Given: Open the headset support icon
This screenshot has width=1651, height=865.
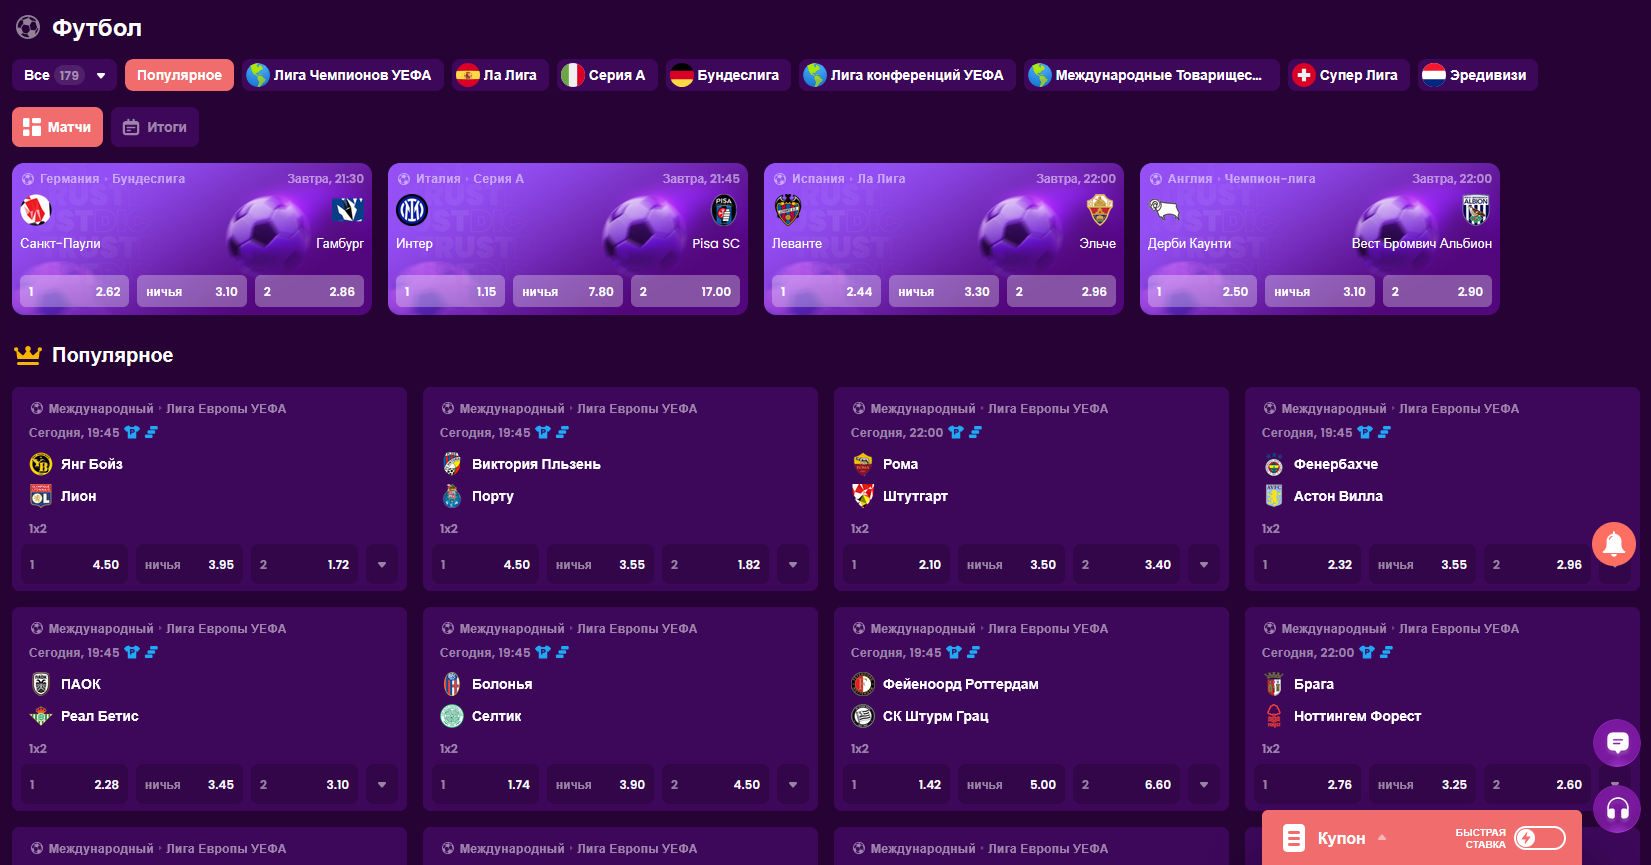Looking at the screenshot, I should coord(1617,809).
